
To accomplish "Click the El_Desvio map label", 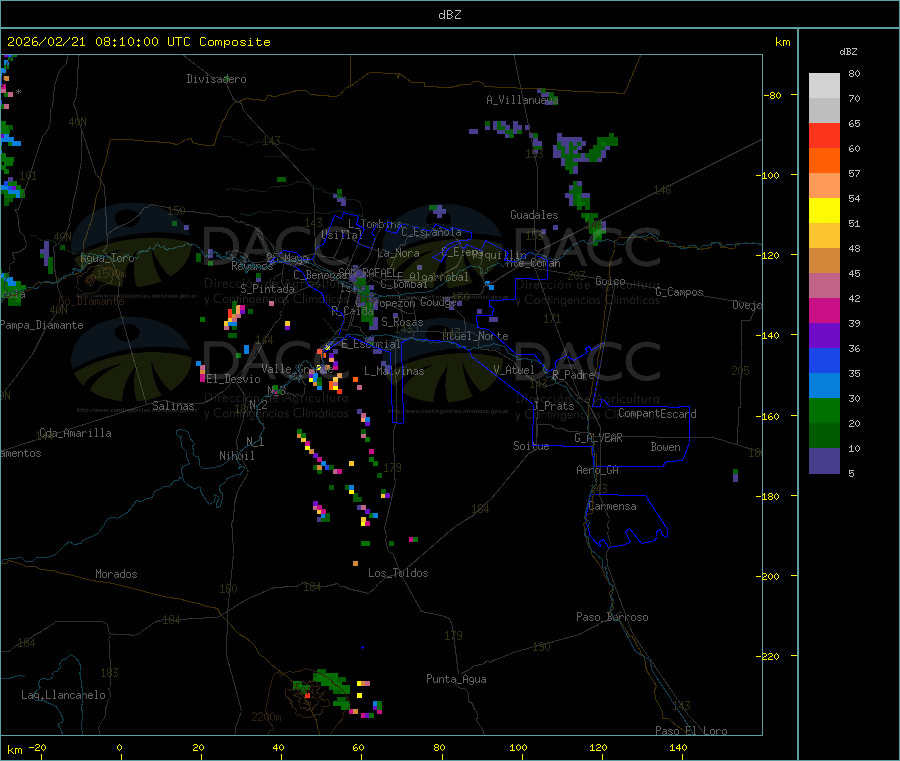I will (x=234, y=379).
